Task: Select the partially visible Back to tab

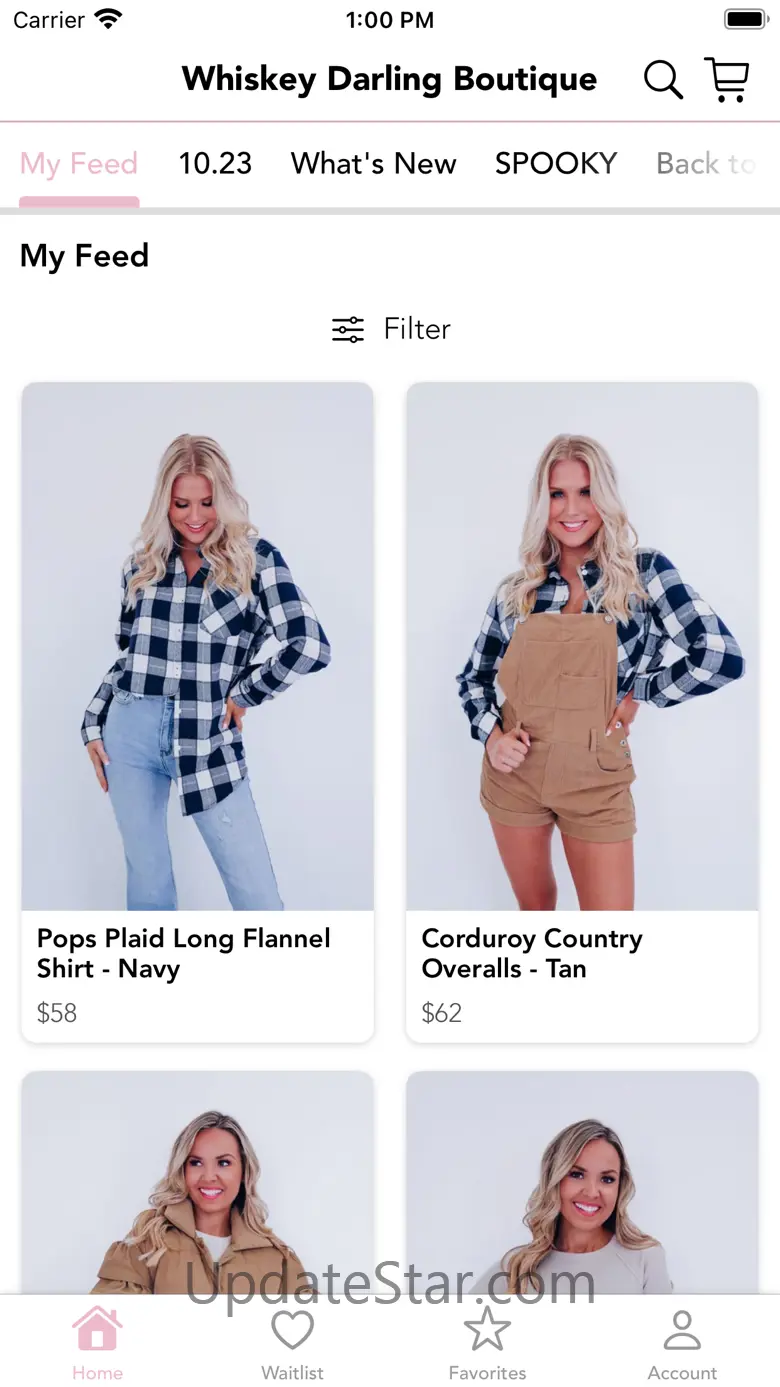Action: tap(706, 164)
